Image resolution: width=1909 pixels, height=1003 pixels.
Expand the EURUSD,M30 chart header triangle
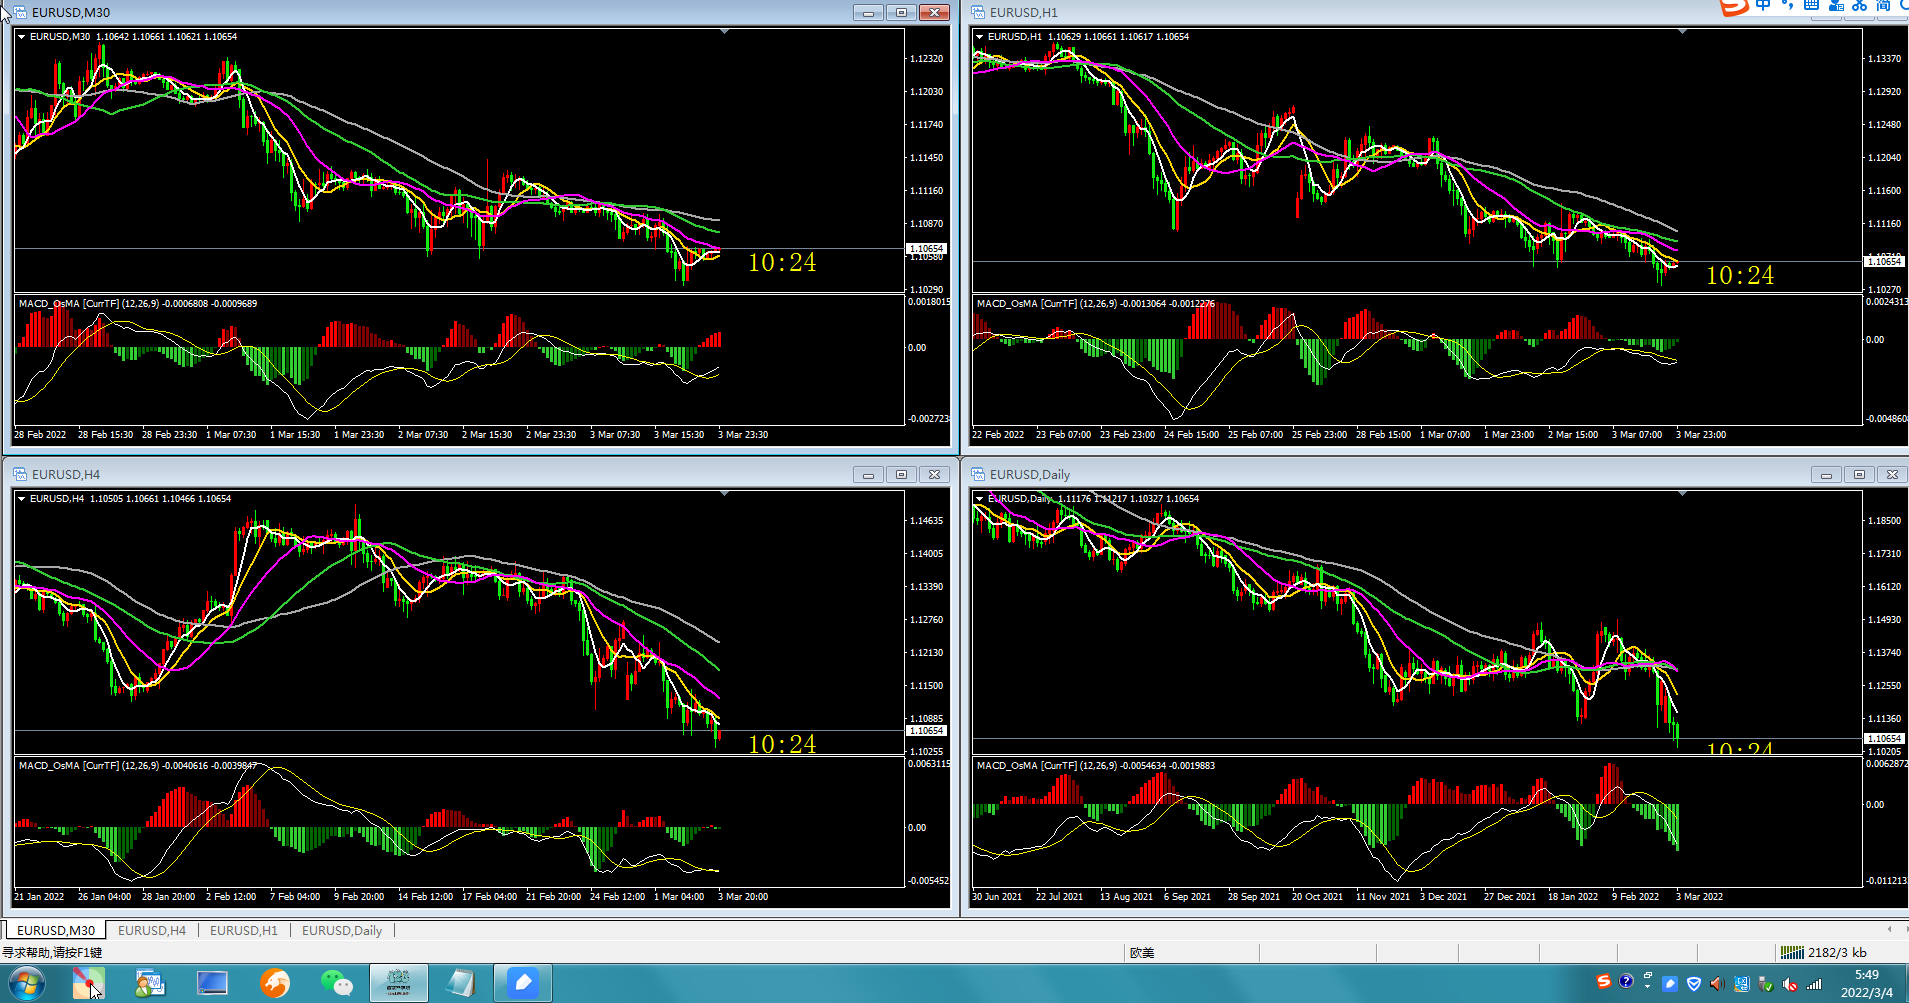coord(21,36)
